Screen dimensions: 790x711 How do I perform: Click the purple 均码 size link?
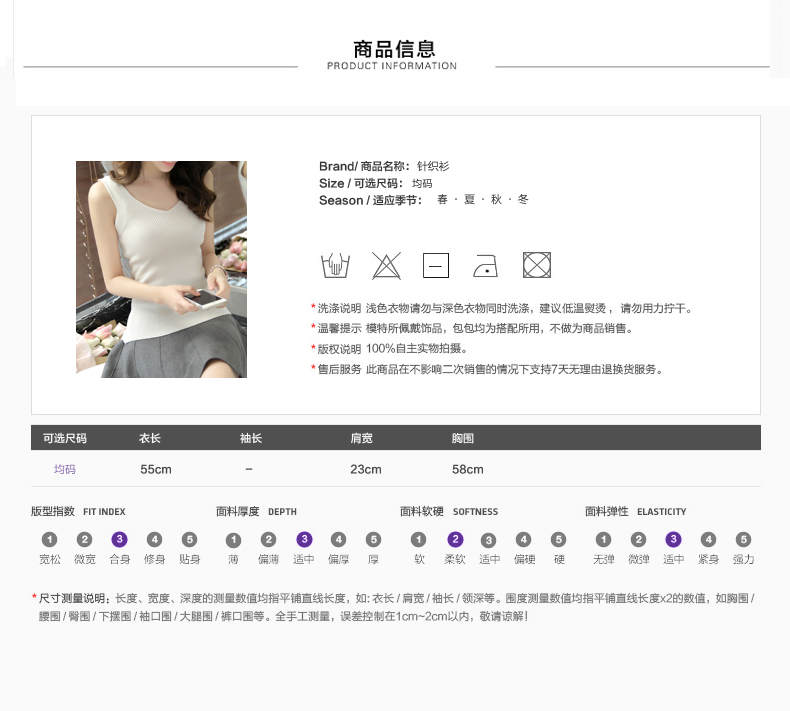[x=65, y=469]
